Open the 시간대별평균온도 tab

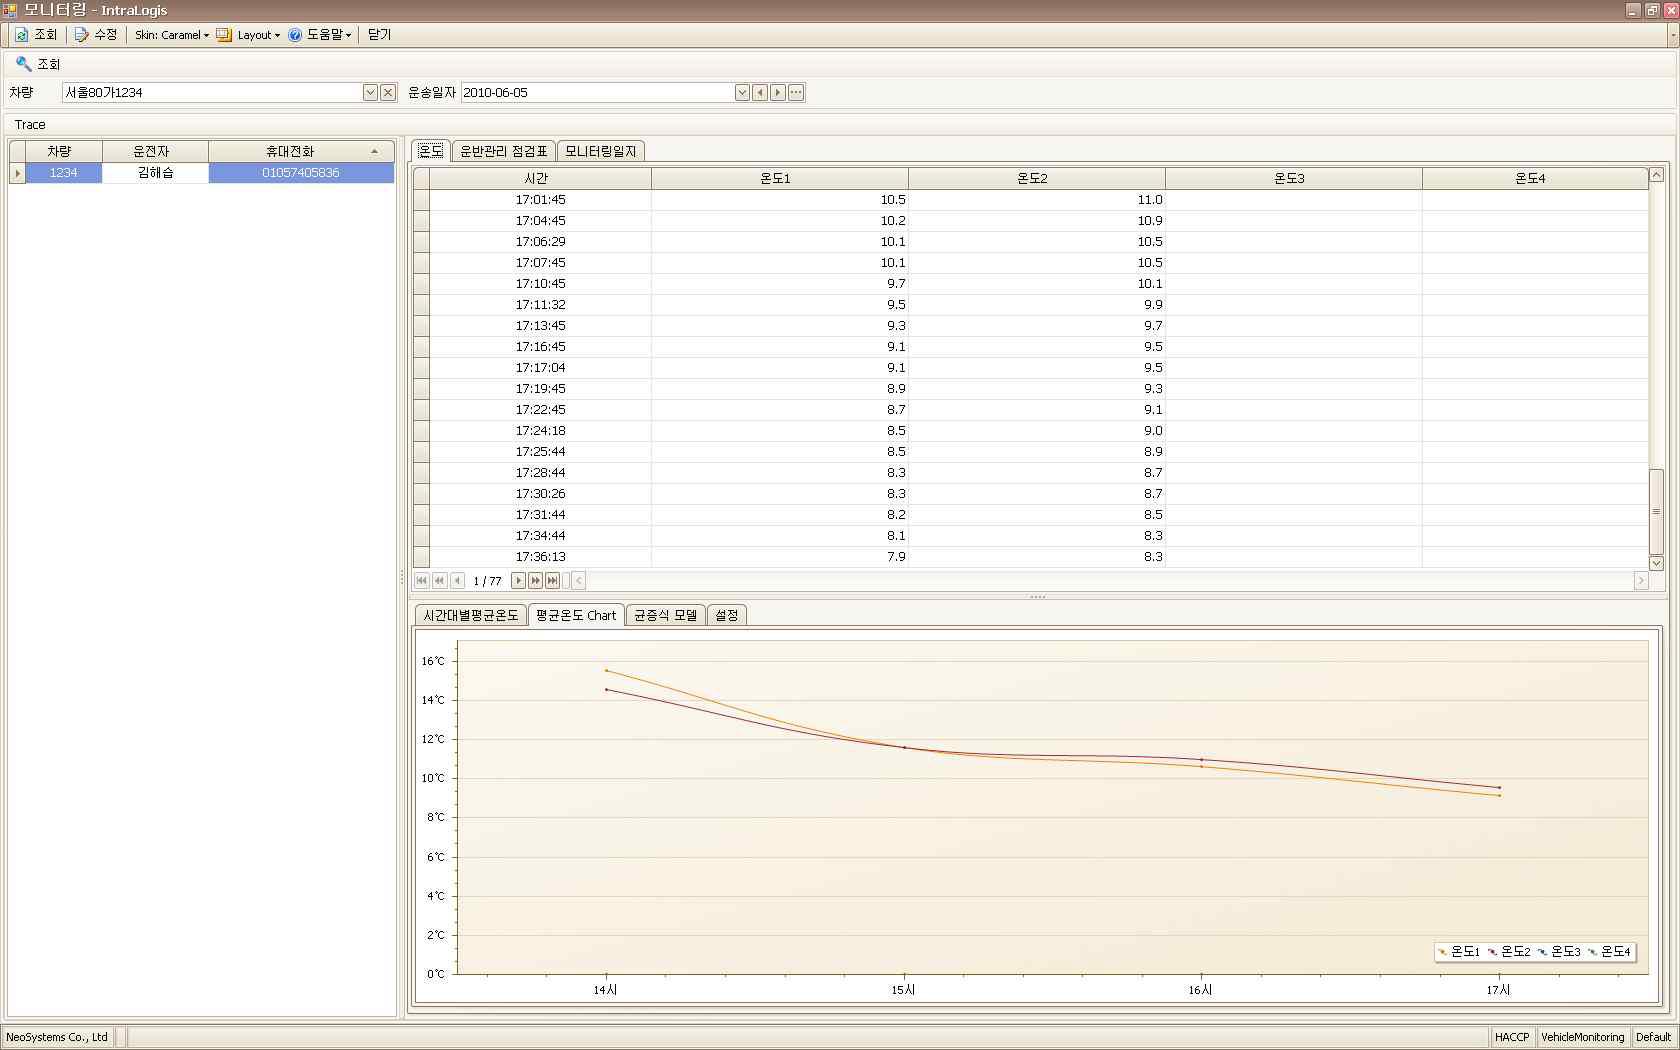(470, 615)
